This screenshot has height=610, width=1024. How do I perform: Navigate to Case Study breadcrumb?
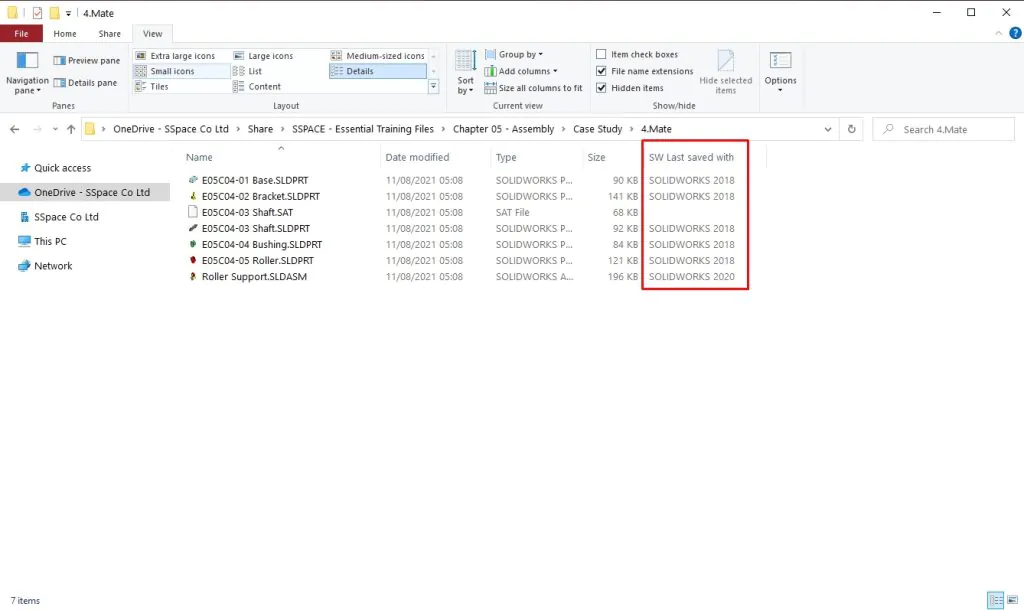coord(597,129)
